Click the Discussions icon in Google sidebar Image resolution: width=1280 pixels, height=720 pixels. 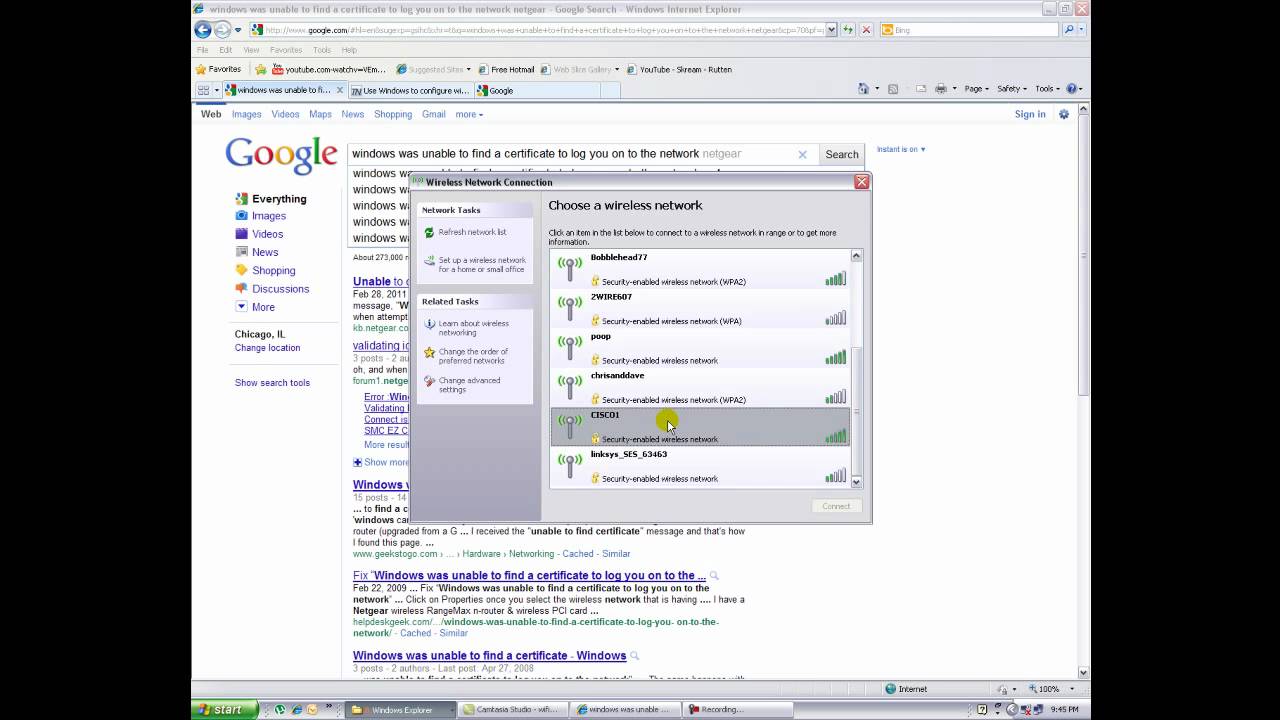241,288
